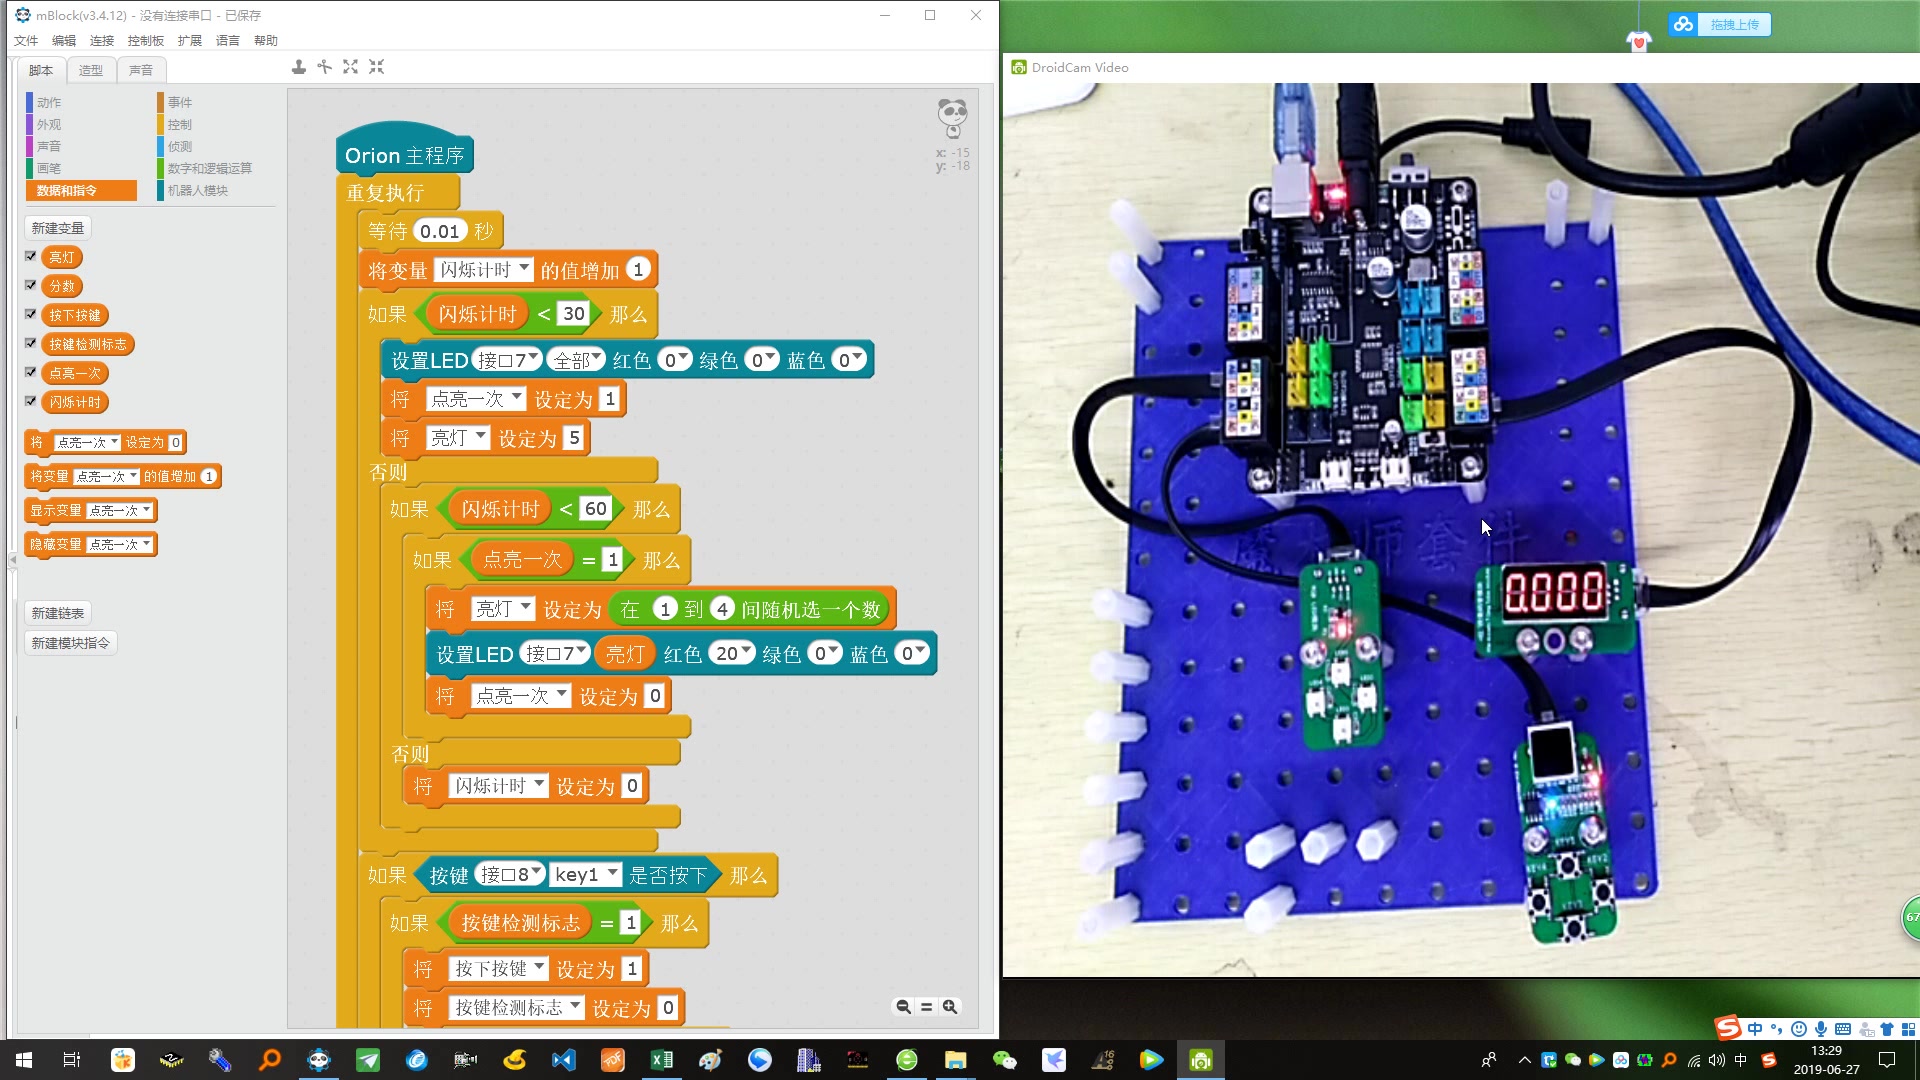Screen dimensions: 1920x1080
Task: Toggle the 分数 variable checkbox
Action: coord(31,285)
